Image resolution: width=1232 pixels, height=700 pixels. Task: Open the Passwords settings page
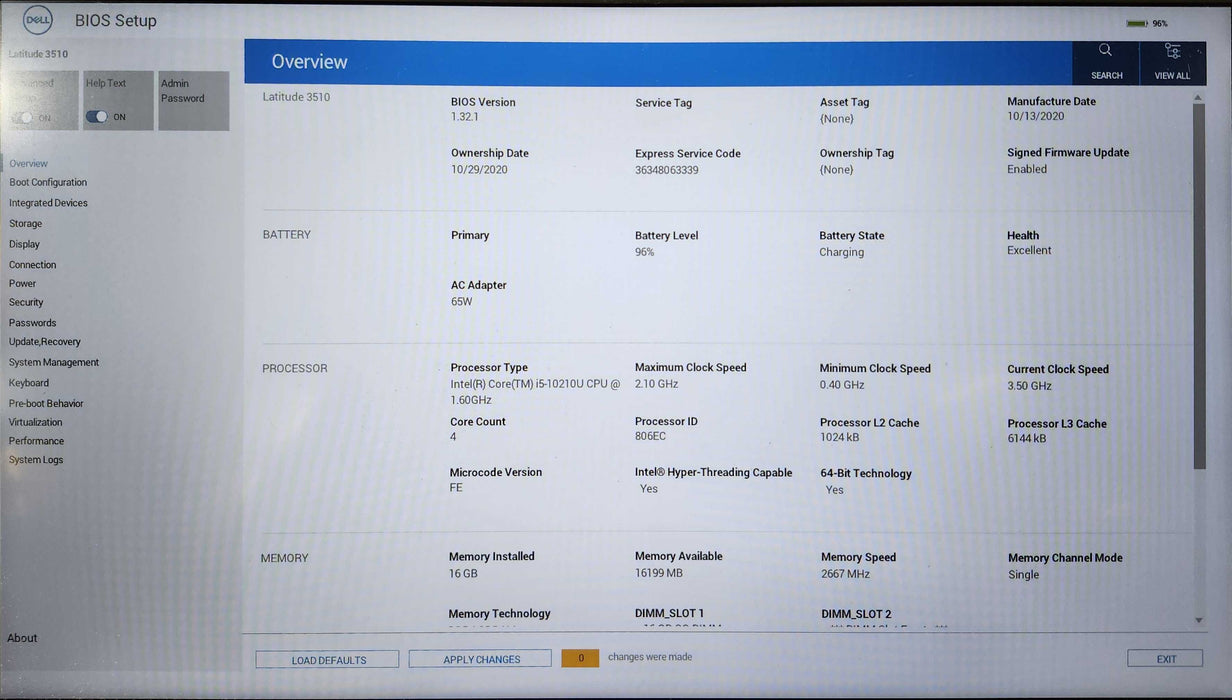tap(31, 322)
